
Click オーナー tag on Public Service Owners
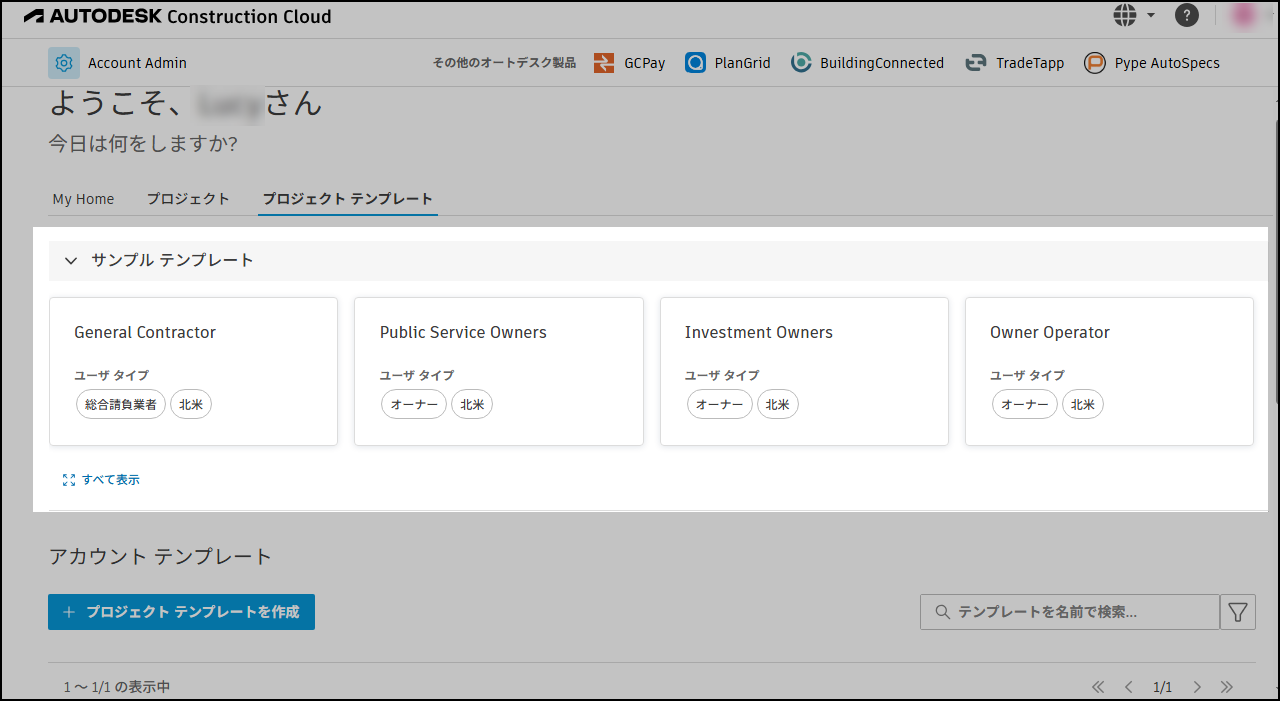pyautogui.click(x=414, y=405)
